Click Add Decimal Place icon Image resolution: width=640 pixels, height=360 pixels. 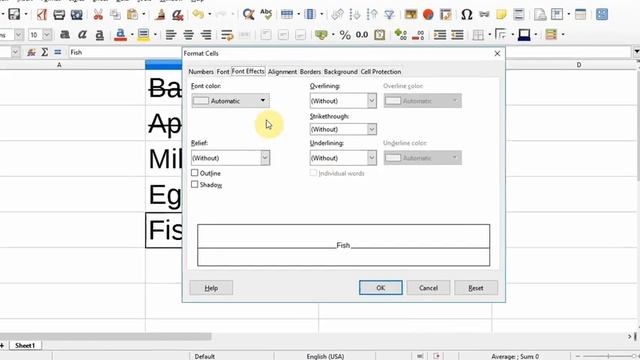tap(400, 35)
